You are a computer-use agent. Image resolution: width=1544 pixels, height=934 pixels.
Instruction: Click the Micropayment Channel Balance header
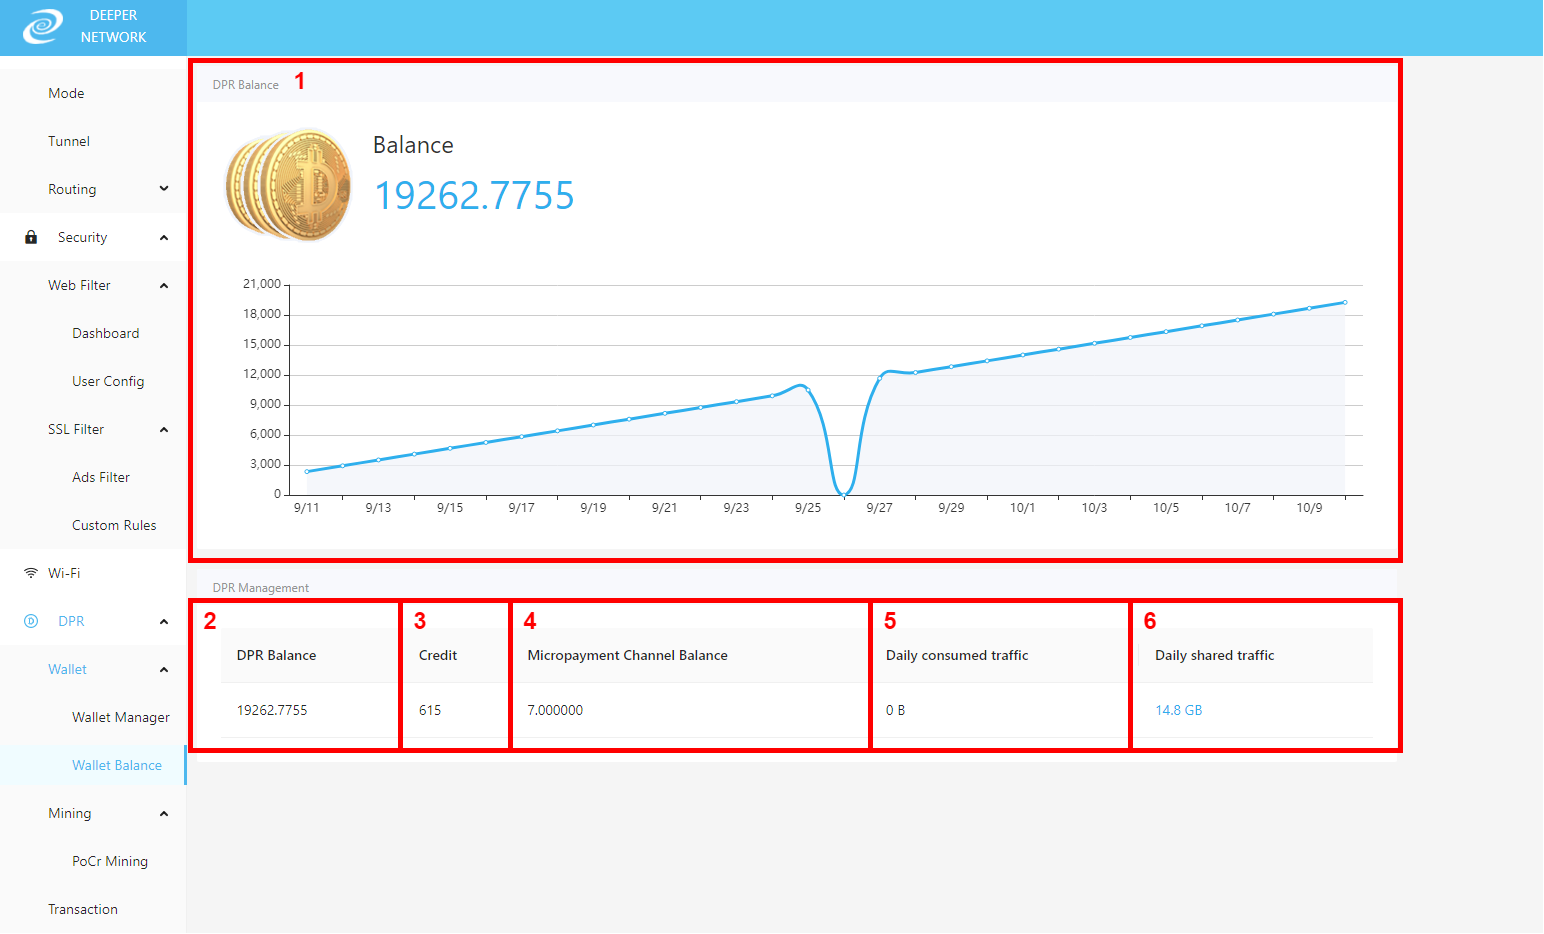pyautogui.click(x=627, y=655)
